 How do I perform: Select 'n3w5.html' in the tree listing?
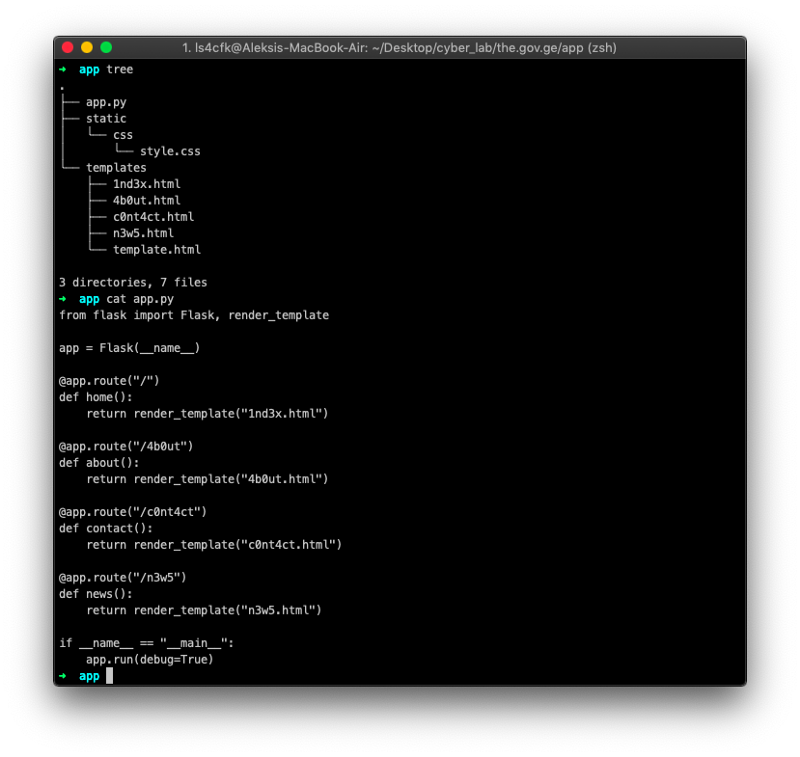pos(143,233)
